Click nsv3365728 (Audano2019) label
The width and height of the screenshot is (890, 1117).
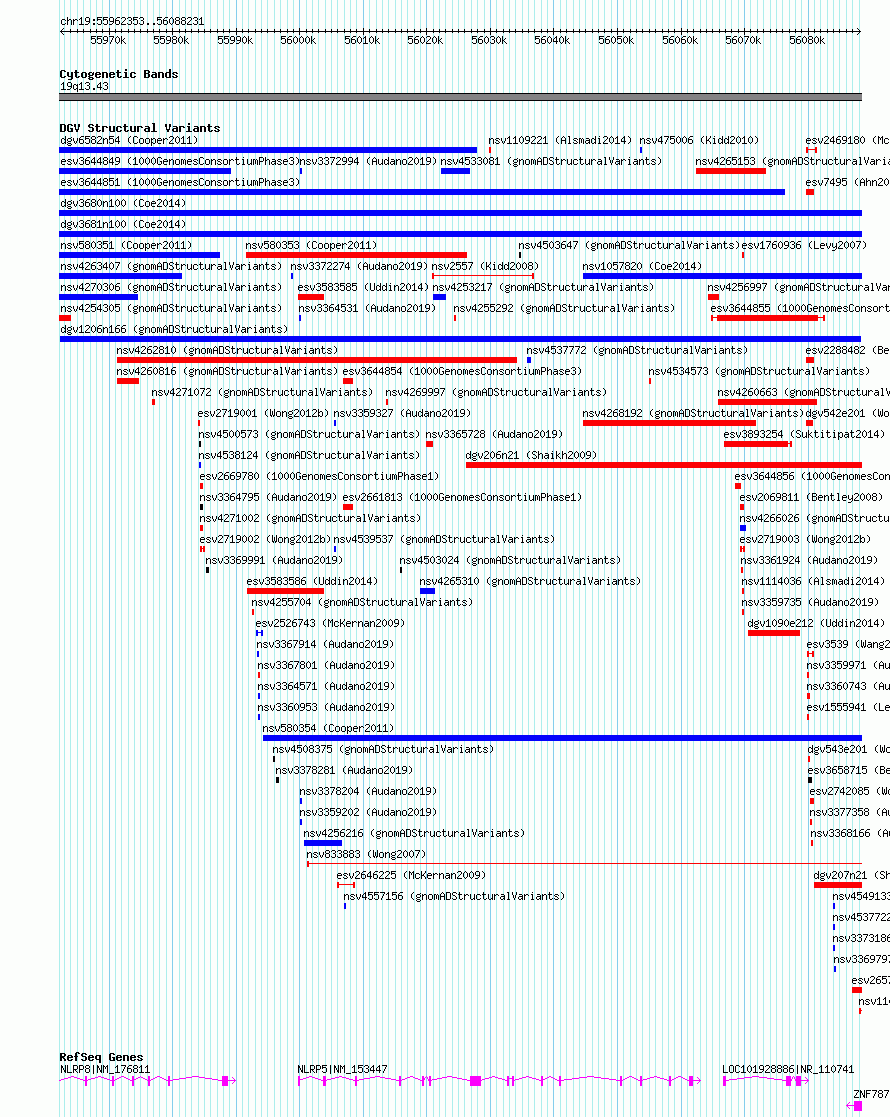pos(494,434)
